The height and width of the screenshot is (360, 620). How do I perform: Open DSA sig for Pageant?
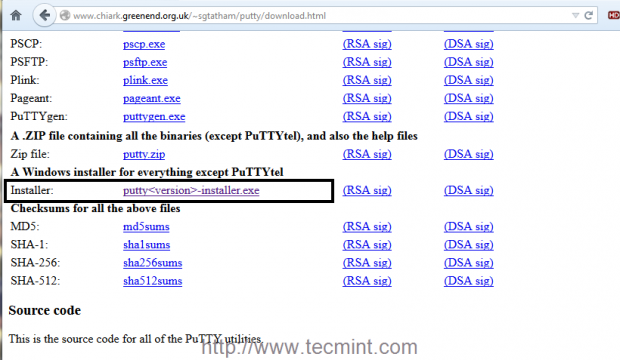coord(469,99)
